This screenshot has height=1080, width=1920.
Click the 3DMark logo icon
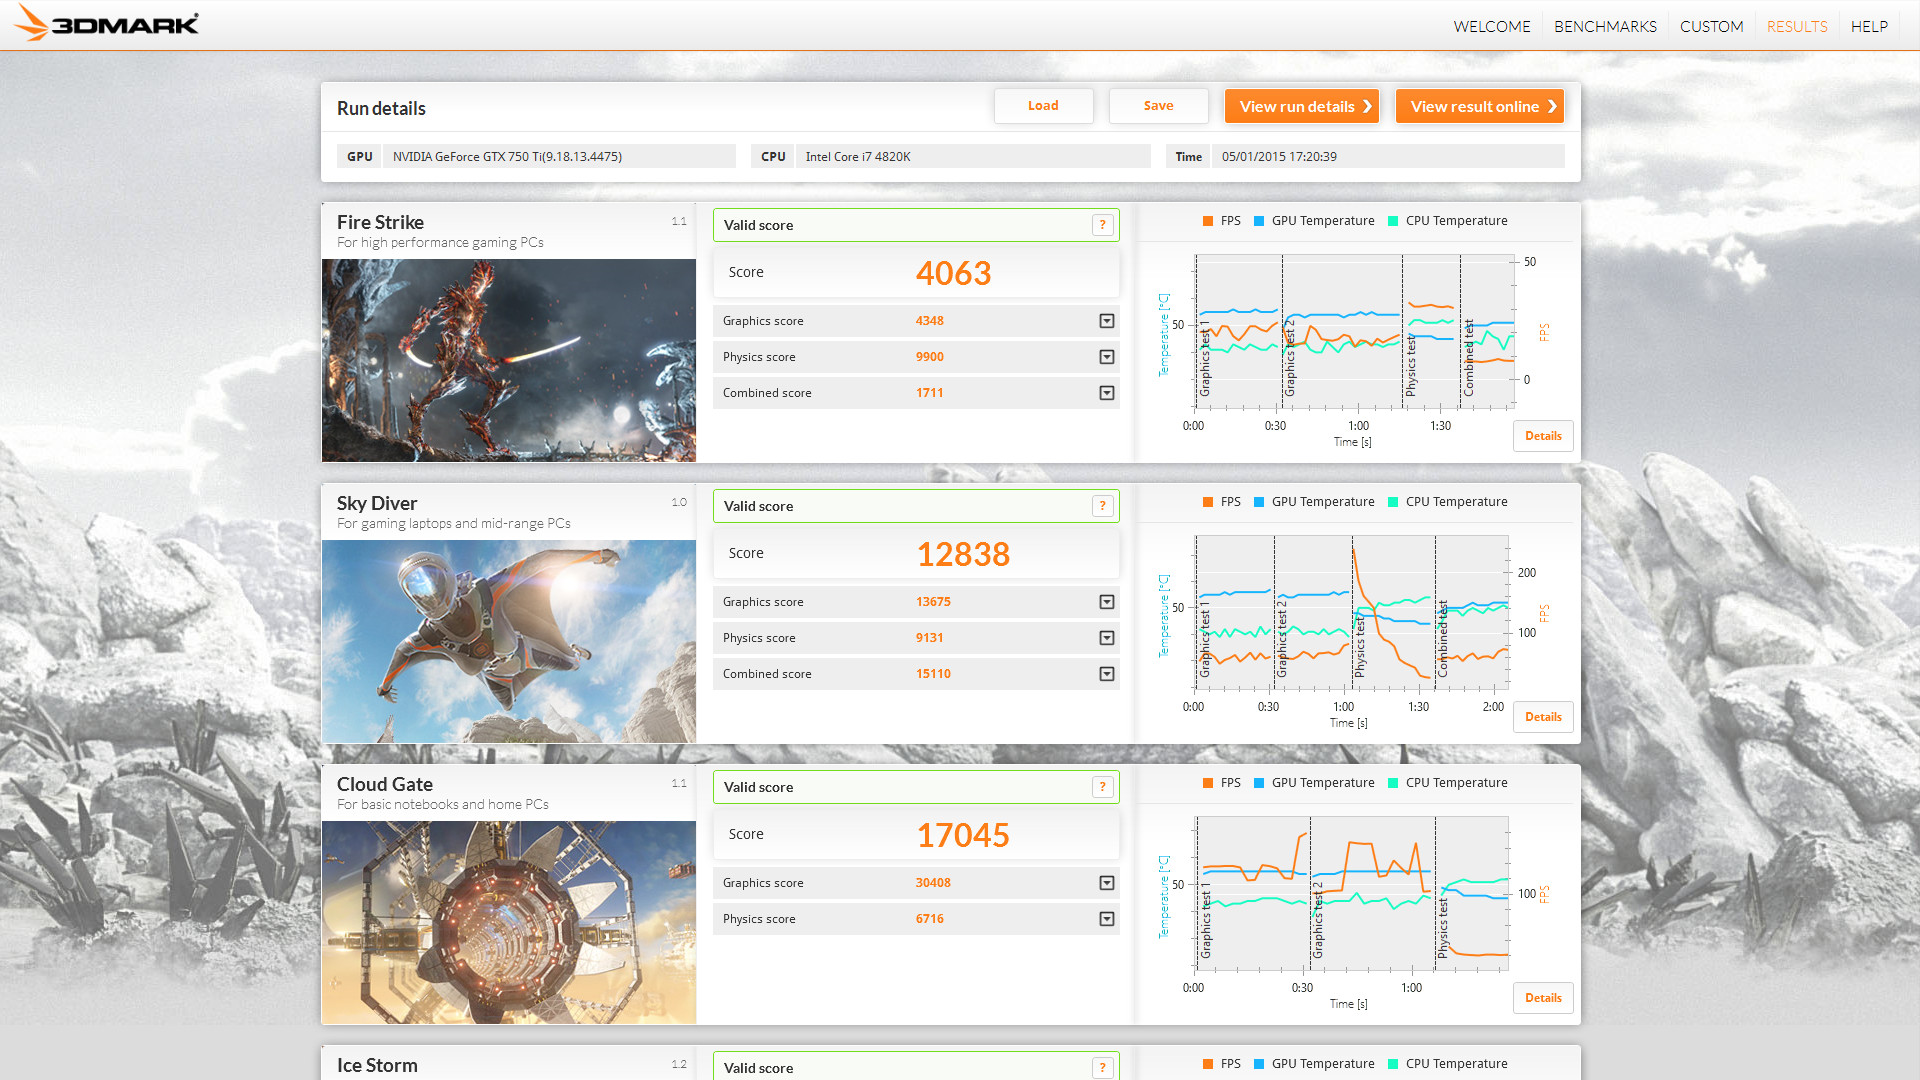32,23
